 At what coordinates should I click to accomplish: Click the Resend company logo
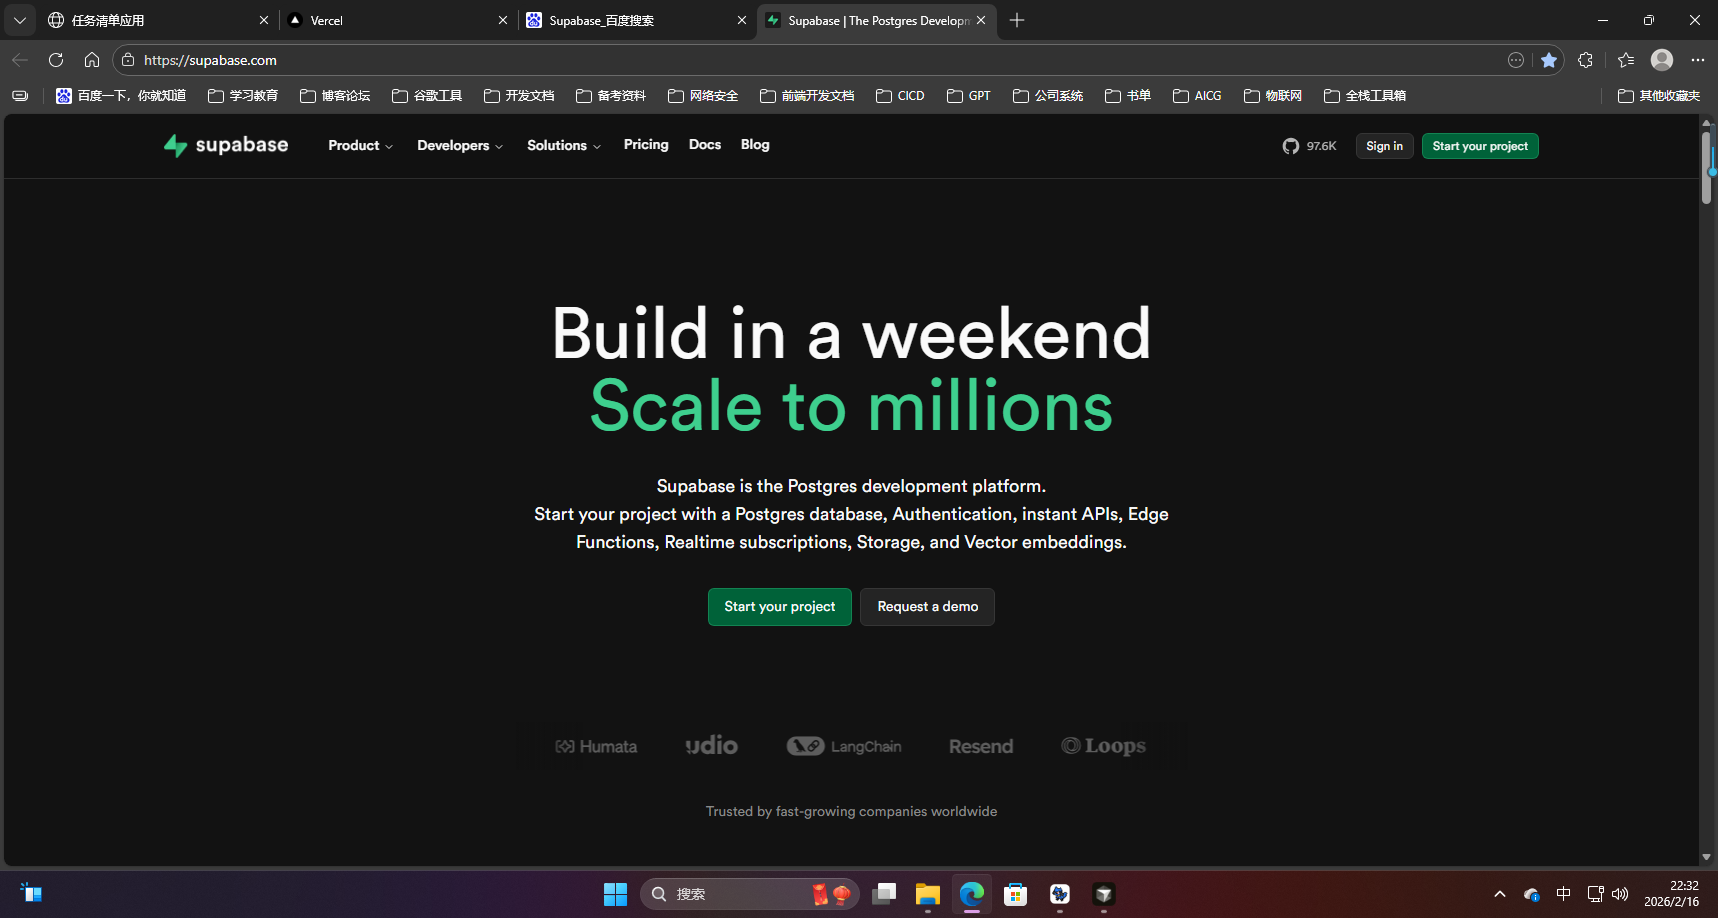(981, 746)
